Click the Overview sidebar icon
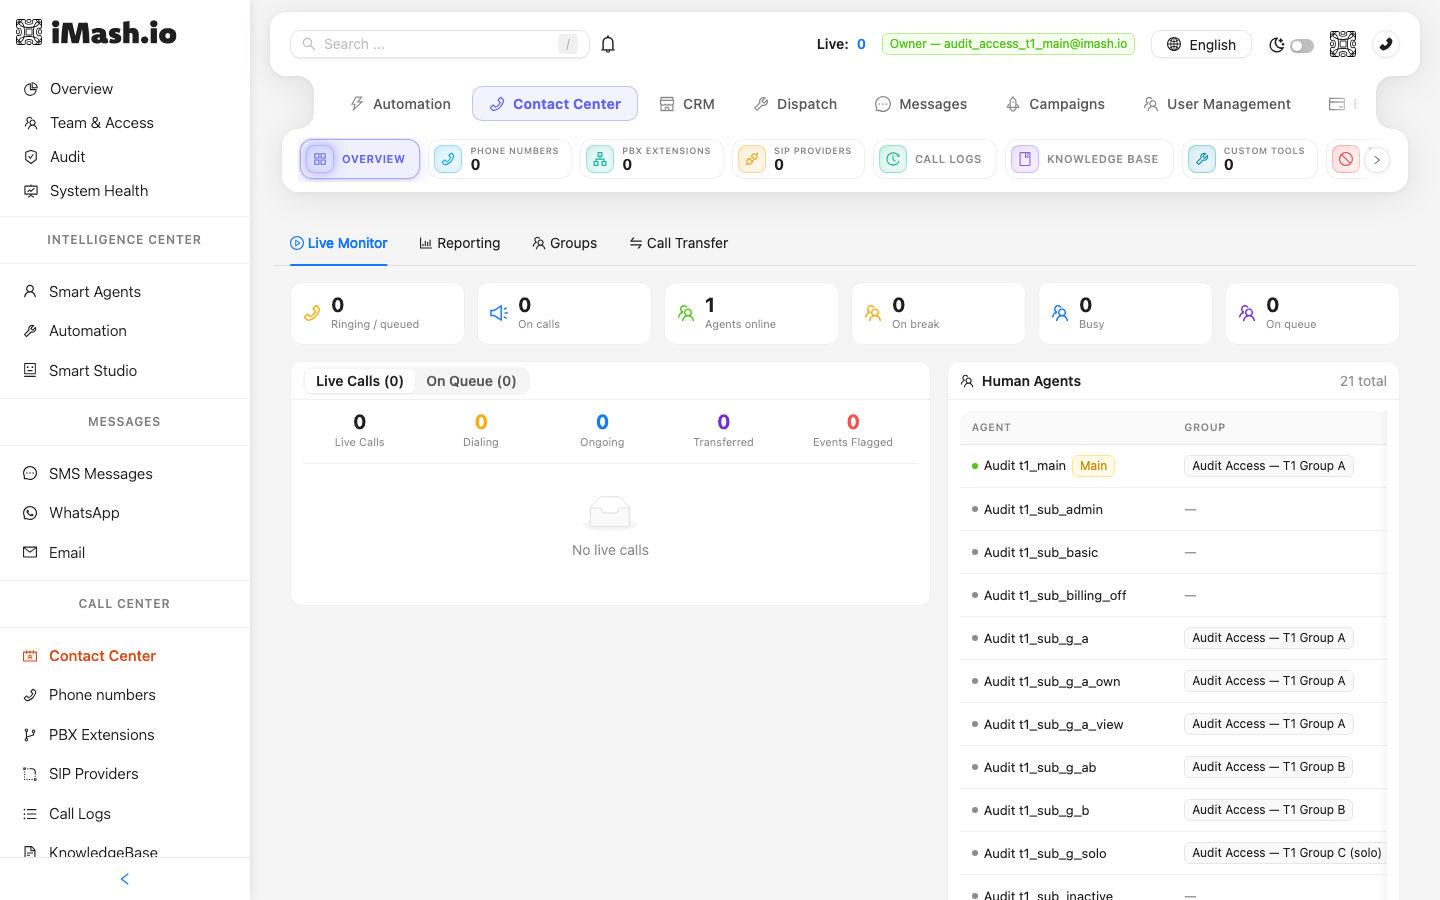The height and width of the screenshot is (900, 1440). (31, 89)
